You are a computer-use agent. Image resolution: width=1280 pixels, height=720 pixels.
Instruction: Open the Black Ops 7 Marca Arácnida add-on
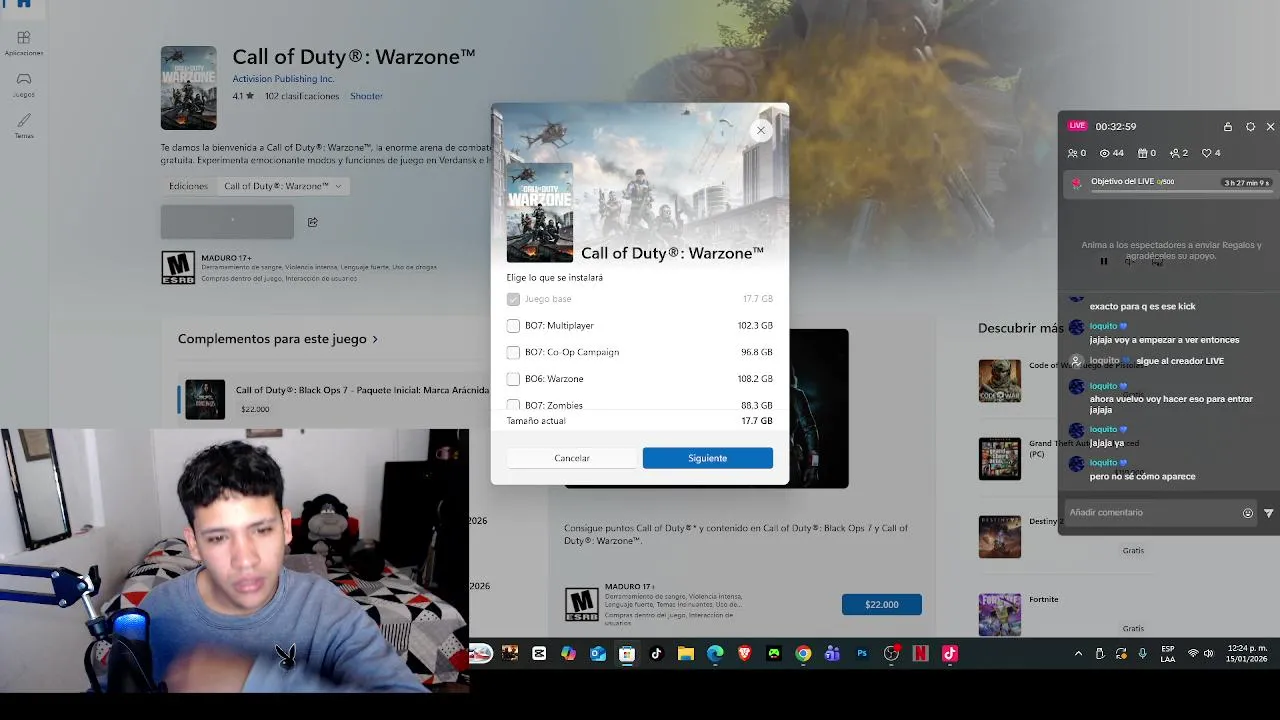pos(337,399)
